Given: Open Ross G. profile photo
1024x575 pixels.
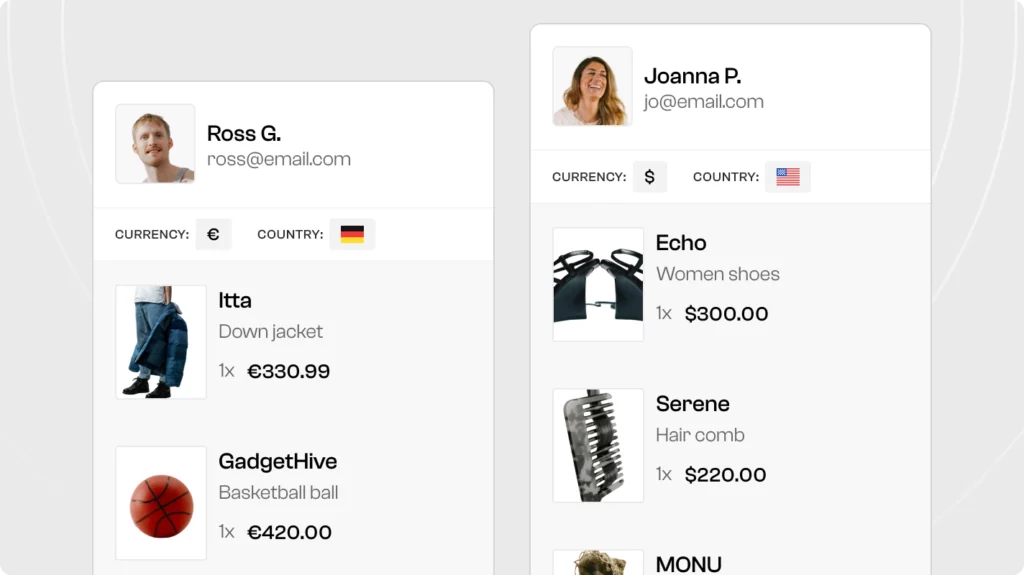Looking at the screenshot, I should [x=155, y=144].
